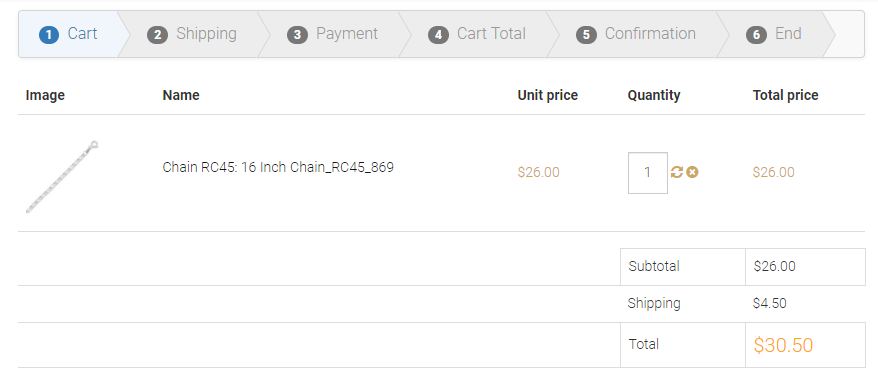Click step 6 number badge
Screen dimensions: 878x371
(756, 35)
